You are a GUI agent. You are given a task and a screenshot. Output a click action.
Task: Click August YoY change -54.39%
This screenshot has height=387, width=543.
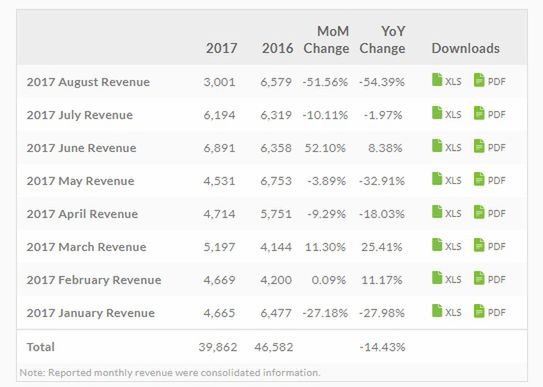pyautogui.click(x=382, y=82)
